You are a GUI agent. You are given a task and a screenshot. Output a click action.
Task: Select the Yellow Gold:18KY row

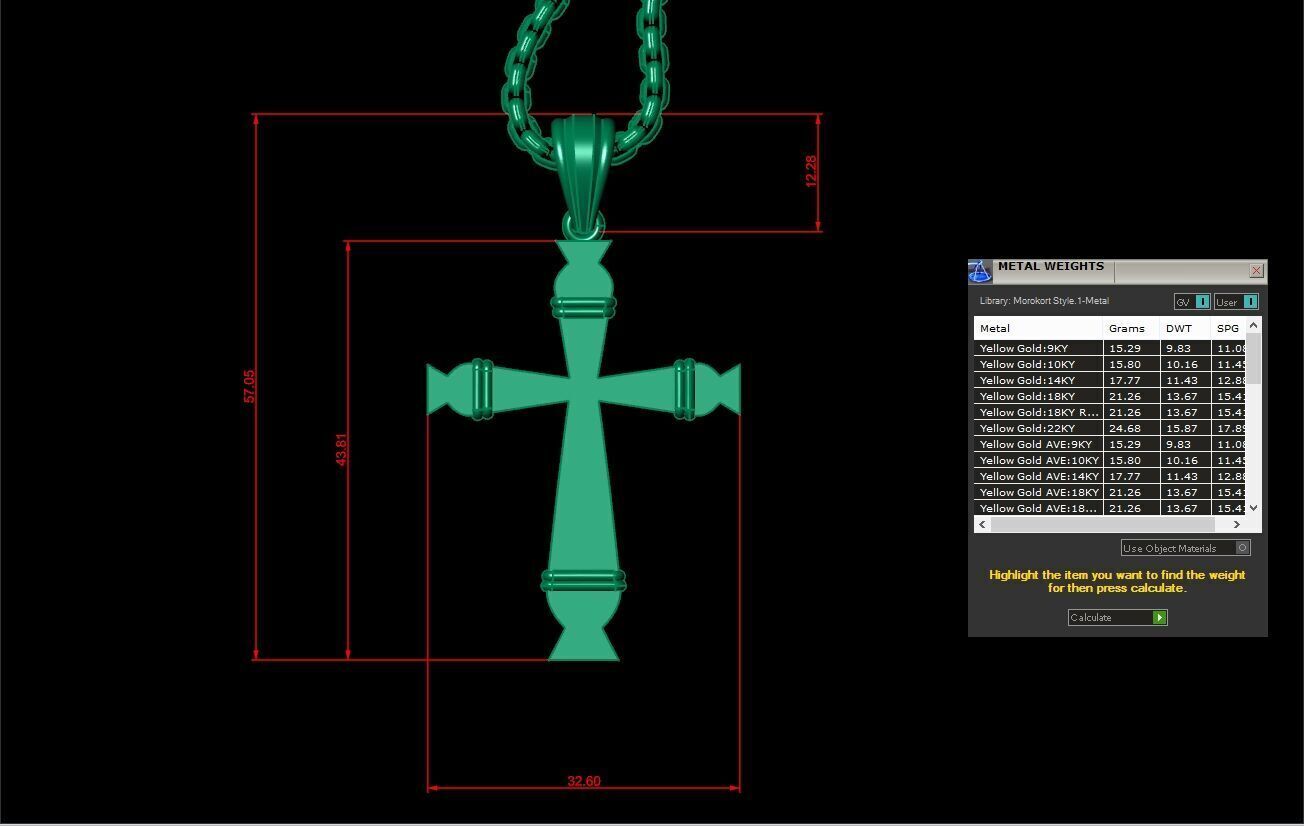[1110, 396]
